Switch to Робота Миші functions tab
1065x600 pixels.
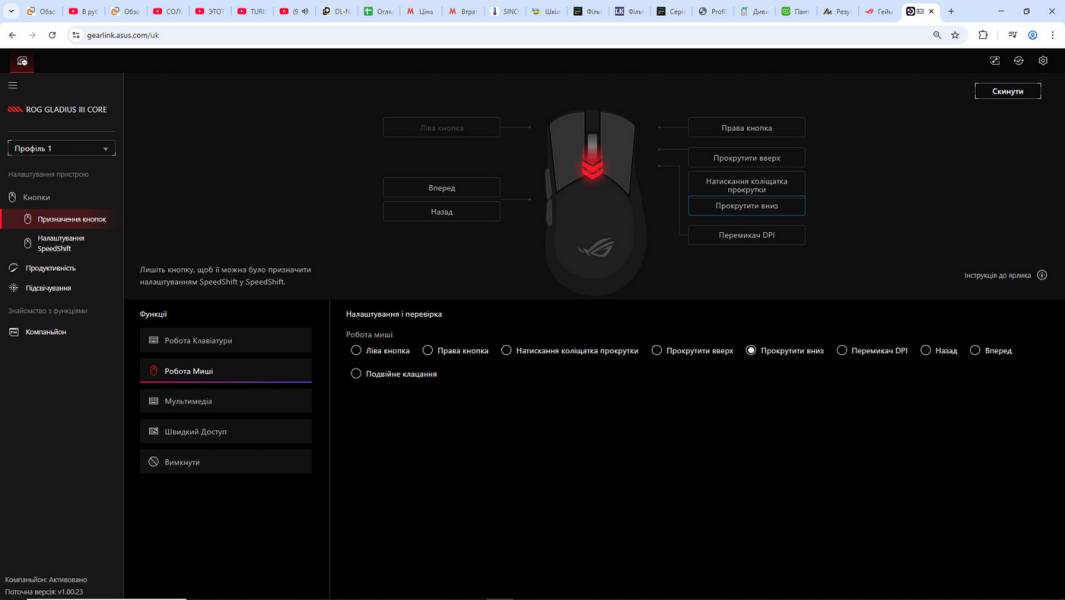coord(225,369)
